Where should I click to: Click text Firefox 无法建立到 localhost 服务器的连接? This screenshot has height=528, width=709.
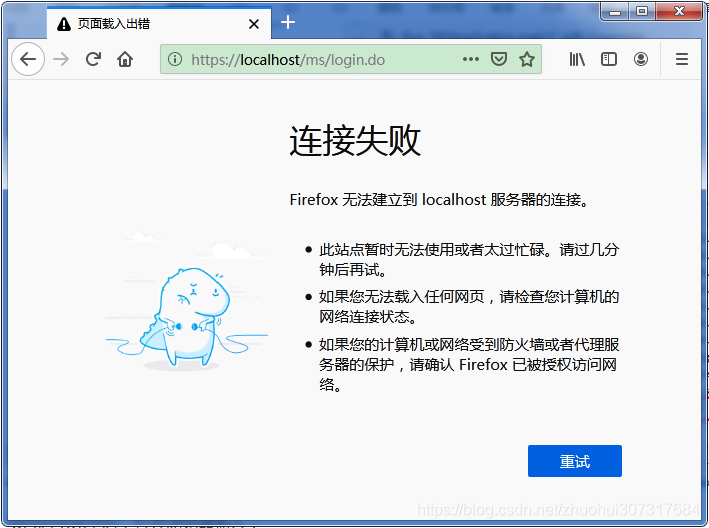pos(439,199)
